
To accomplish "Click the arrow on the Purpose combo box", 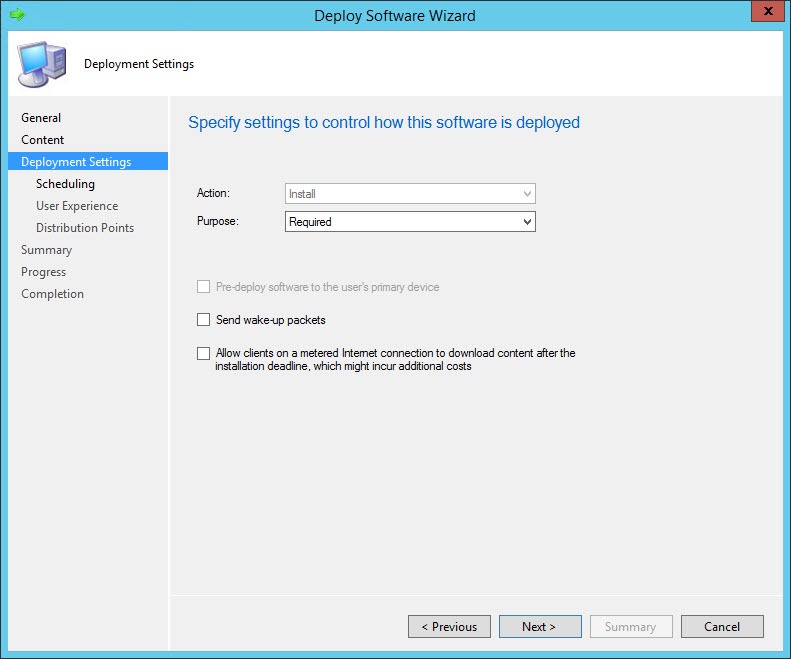I will 527,222.
